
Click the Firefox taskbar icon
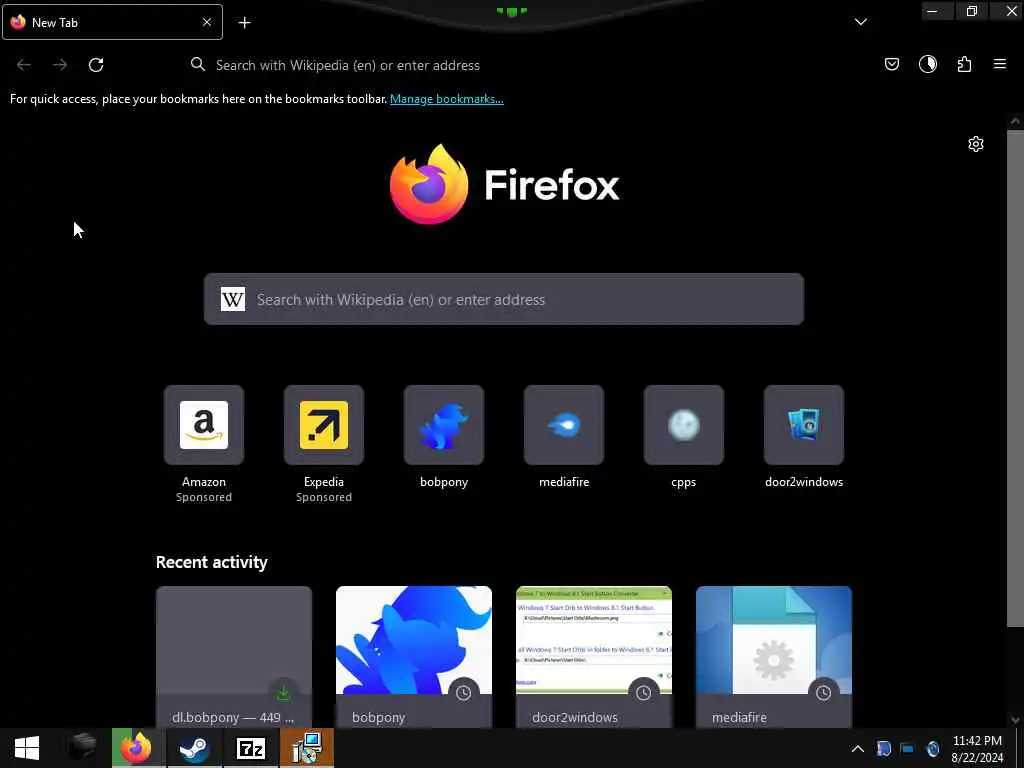136,748
